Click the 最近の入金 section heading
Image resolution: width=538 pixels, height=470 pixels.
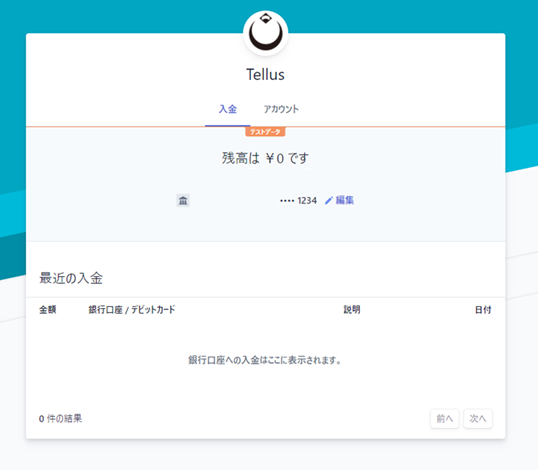coord(71,278)
